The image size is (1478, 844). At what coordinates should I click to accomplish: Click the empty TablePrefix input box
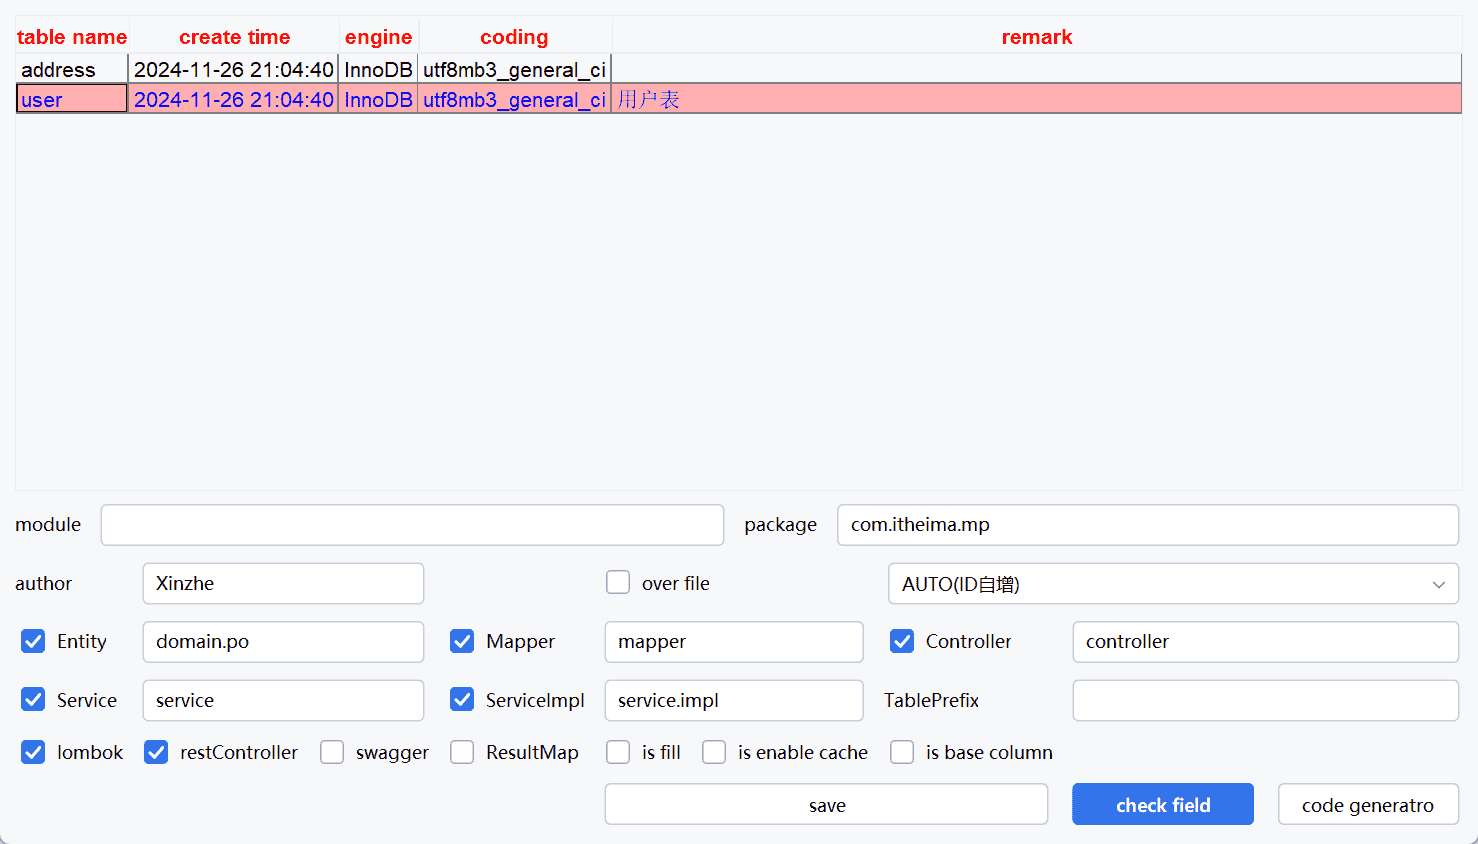1265,700
